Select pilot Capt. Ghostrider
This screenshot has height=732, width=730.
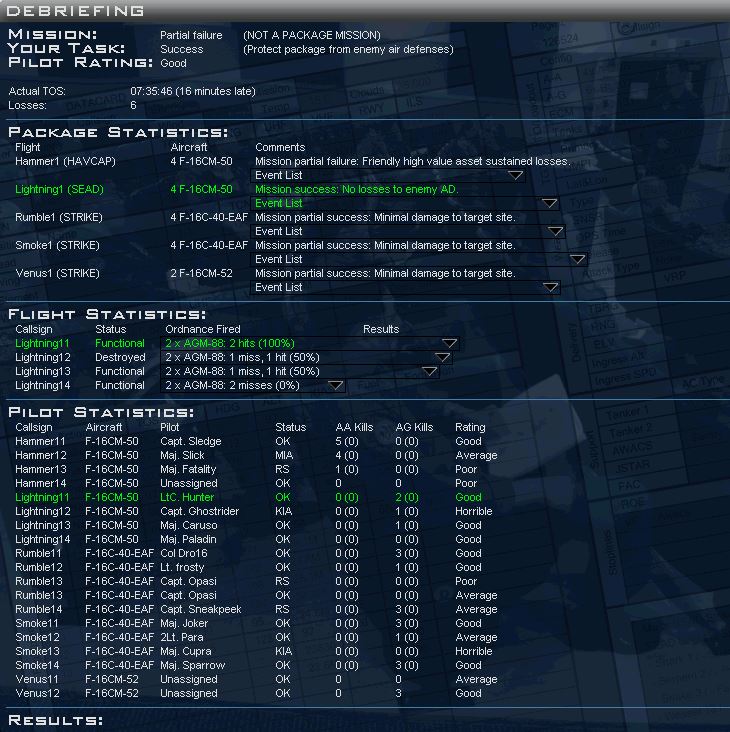tap(199, 512)
